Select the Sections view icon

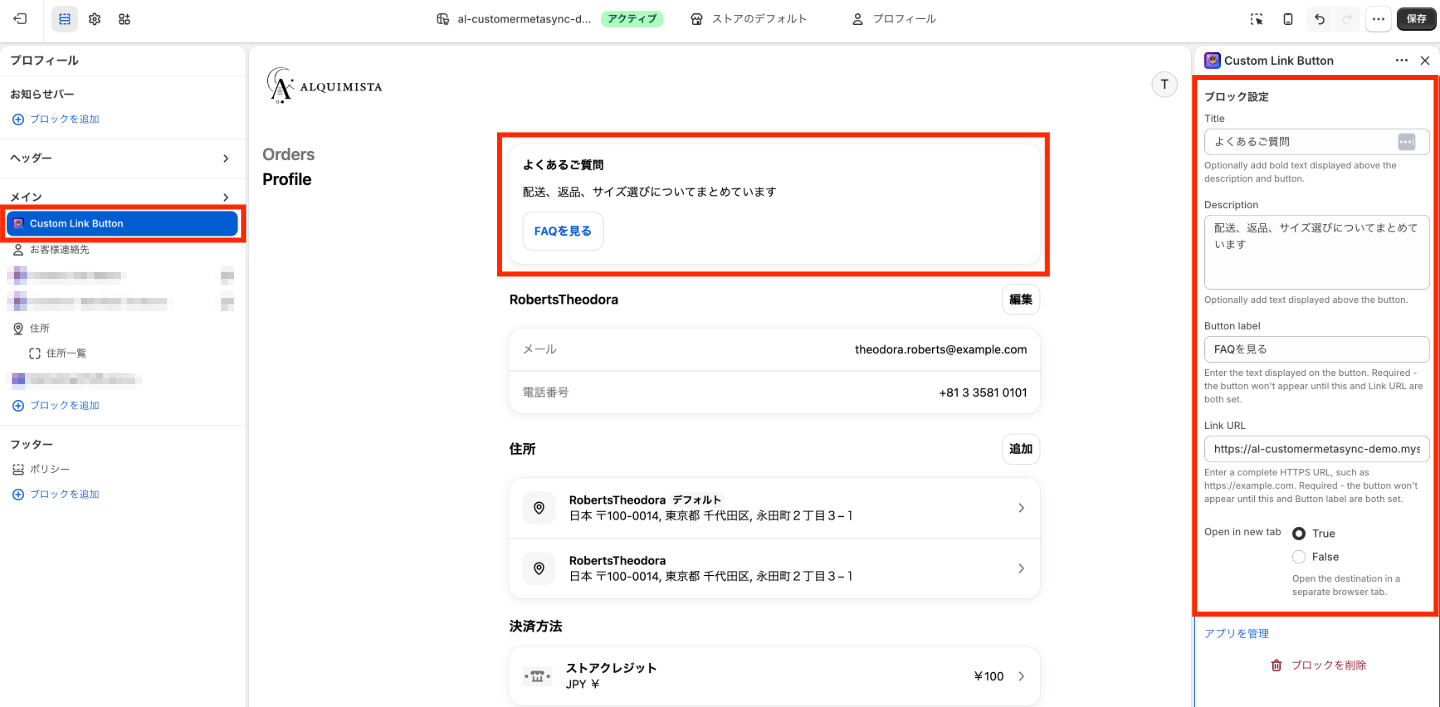coord(65,19)
